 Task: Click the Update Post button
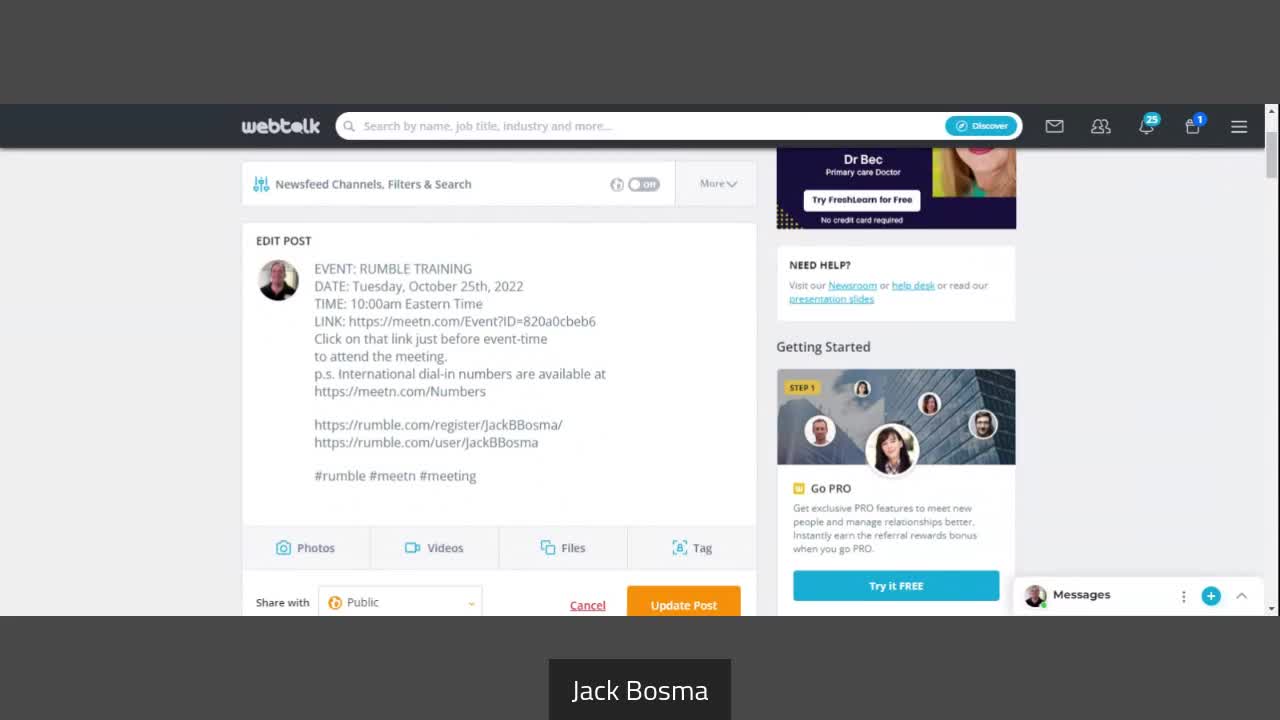click(684, 603)
